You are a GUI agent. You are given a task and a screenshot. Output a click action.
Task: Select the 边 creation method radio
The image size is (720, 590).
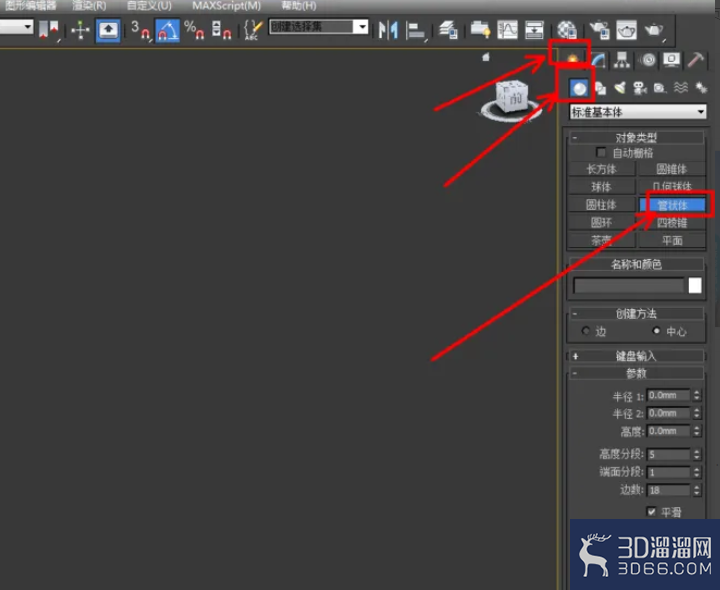tap(585, 331)
